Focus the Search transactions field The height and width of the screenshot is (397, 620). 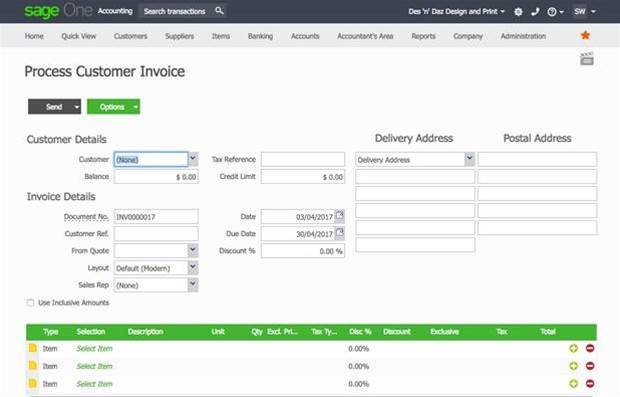tap(174, 11)
